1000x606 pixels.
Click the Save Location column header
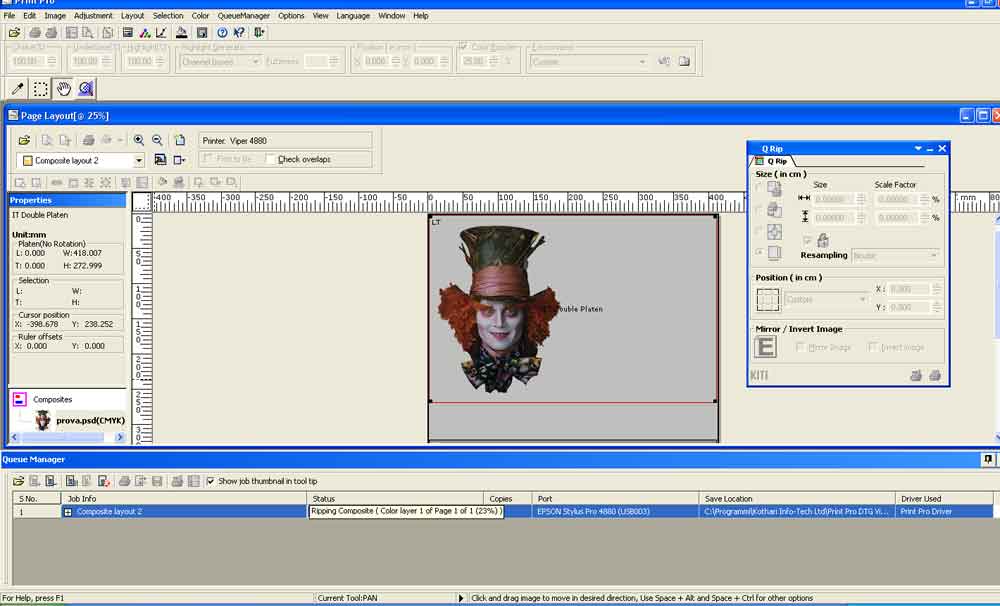(797, 499)
